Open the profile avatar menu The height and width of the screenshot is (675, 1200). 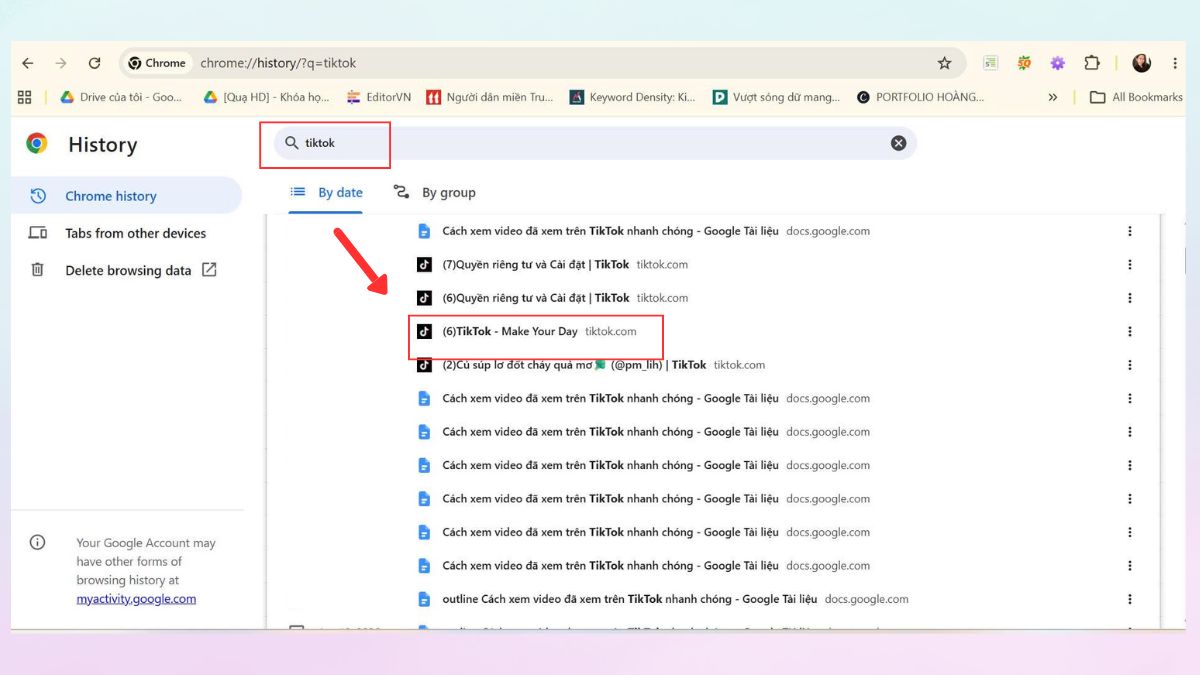click(1141, 63)
